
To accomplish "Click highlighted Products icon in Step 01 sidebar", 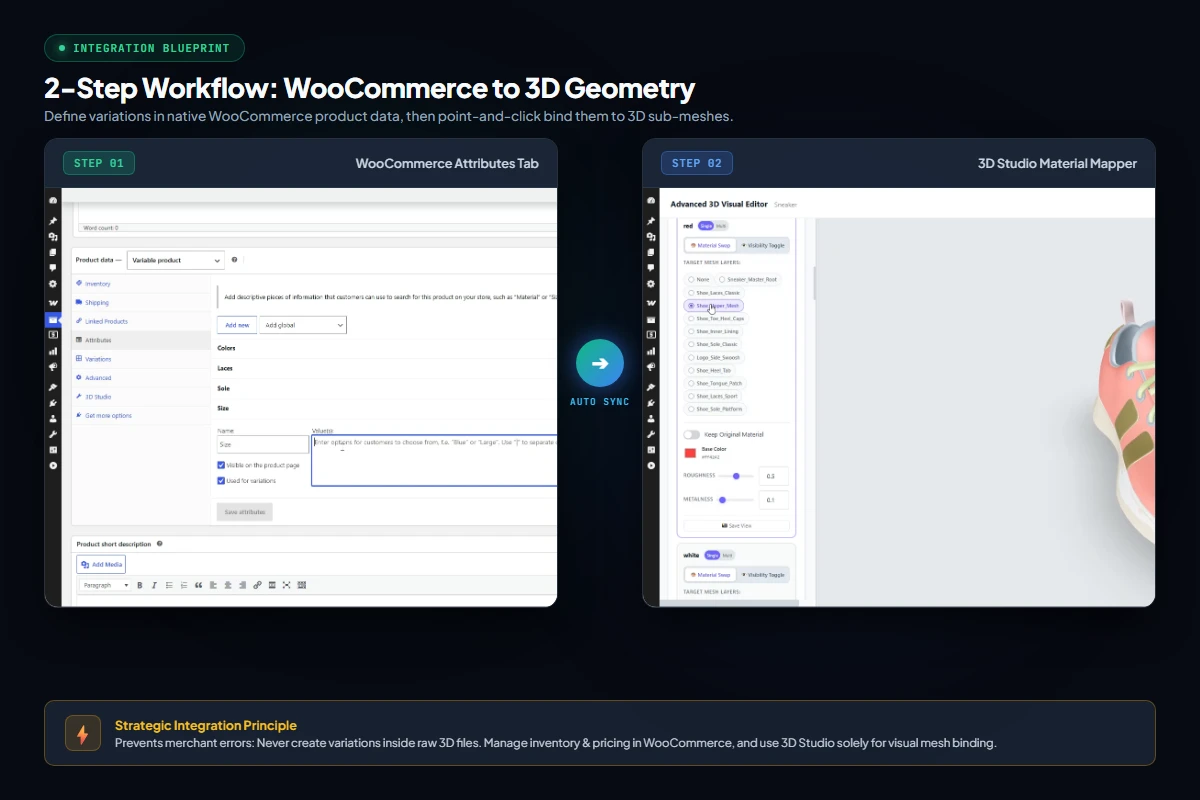I will point(53,320).
